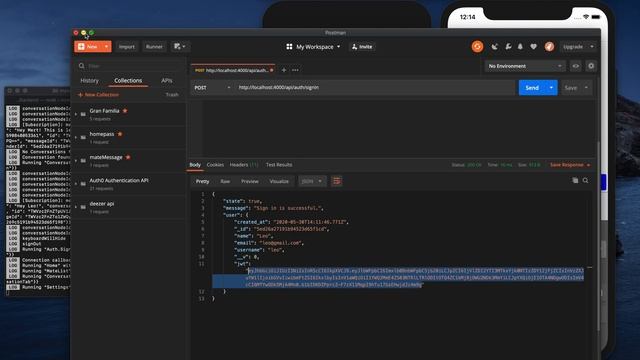Click the Upgrade button
Viewport: 640px width, 360px height.
coord(573,47)
